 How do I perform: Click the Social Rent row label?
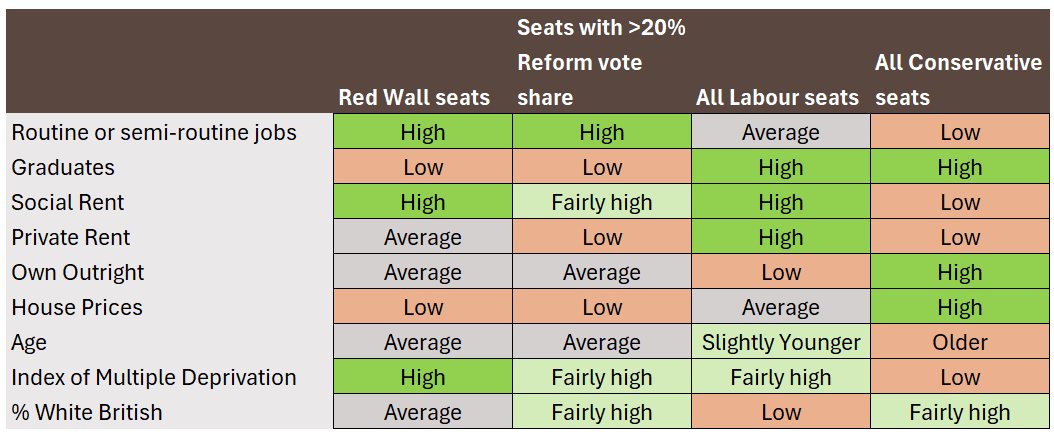(x=68, y=202)
